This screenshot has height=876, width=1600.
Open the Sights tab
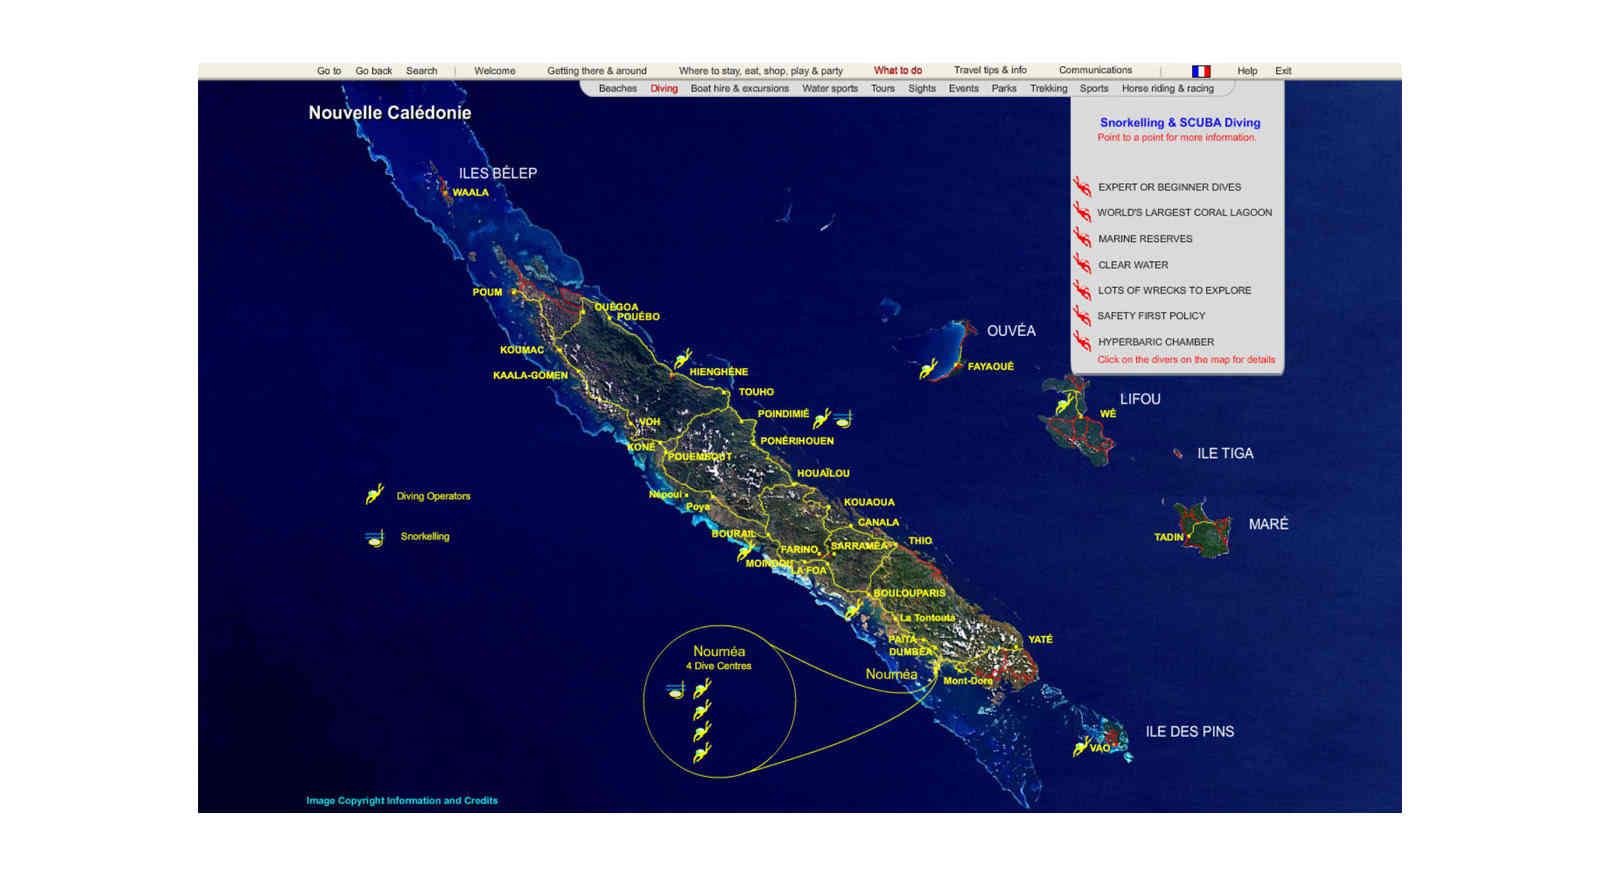click(x=922, y=88)
